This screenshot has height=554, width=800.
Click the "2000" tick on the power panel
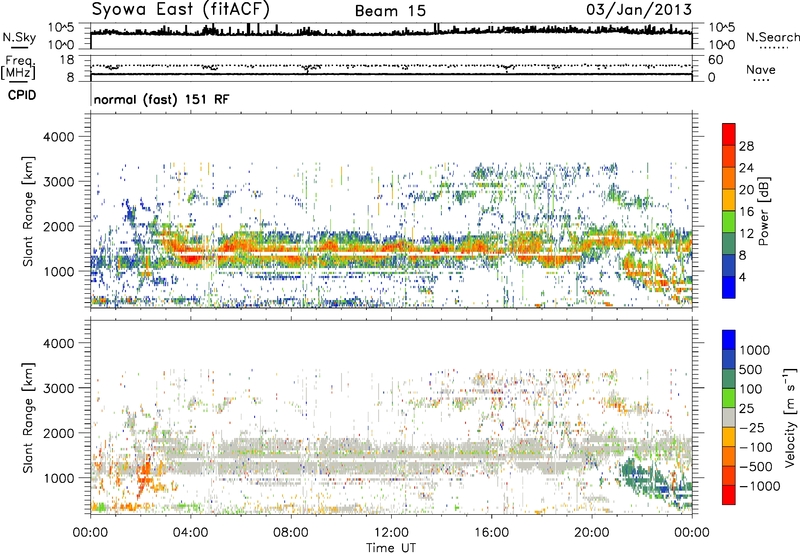(58, 226)
